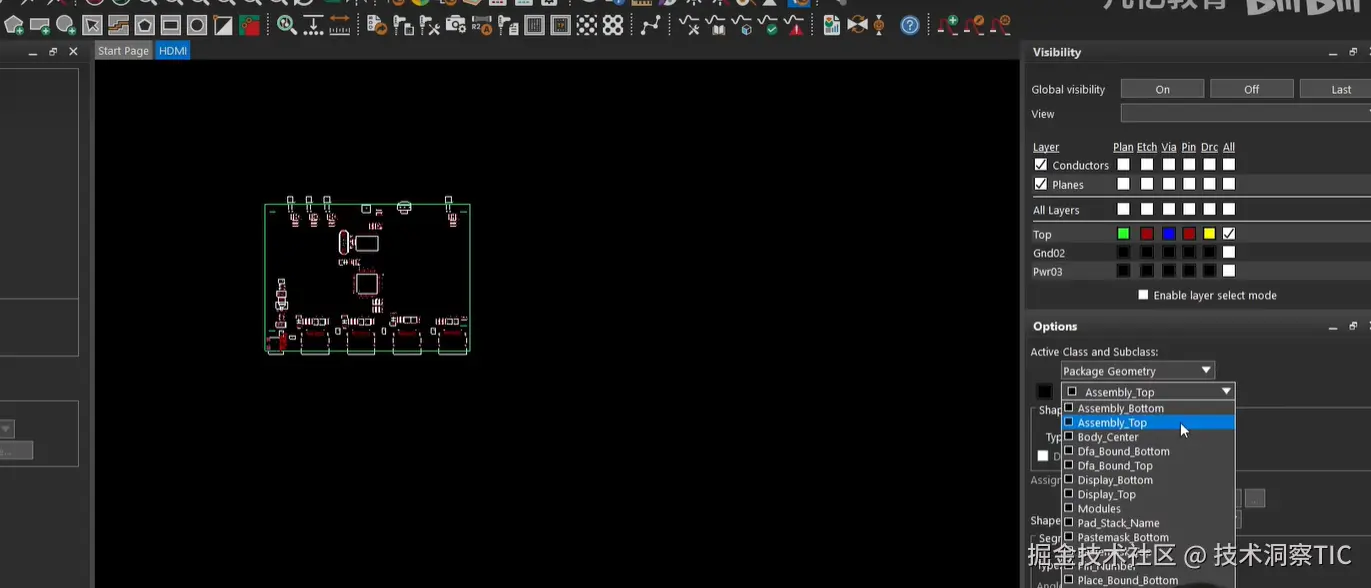1371x588 pixels.
Task: Turn global visibility Off
Action: (1251, 89)
